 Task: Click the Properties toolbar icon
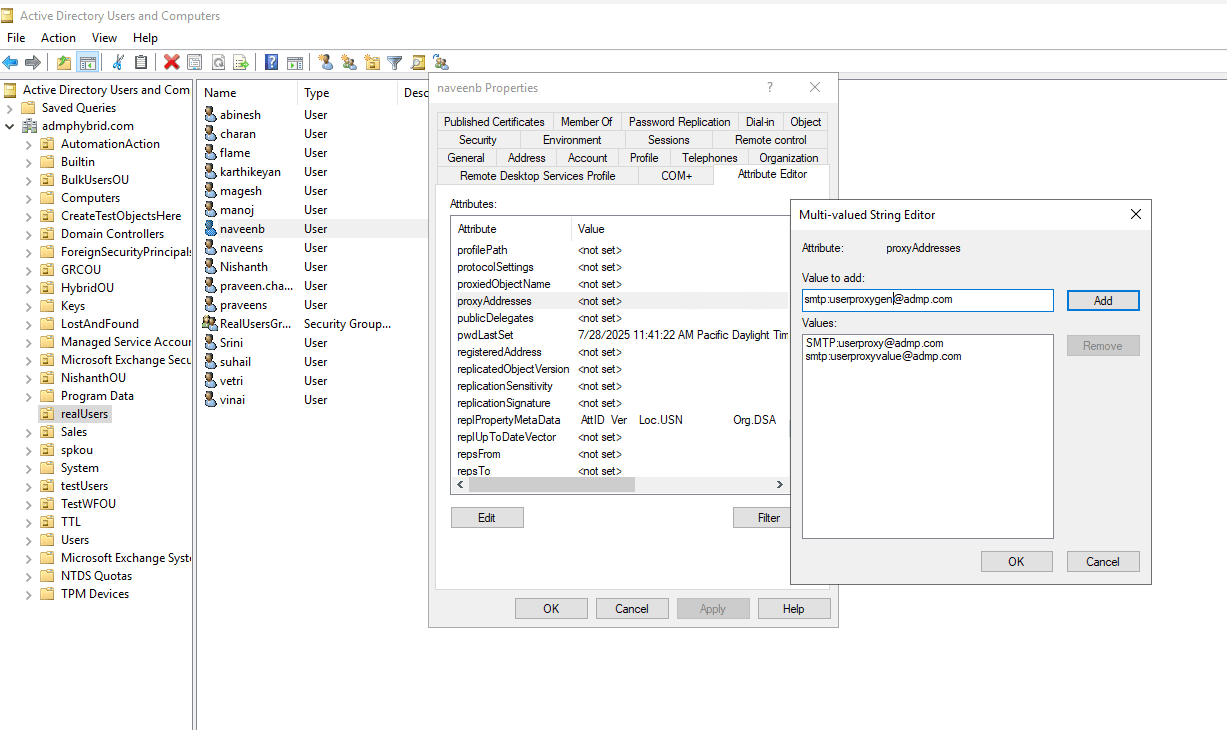tap(194, 62)
